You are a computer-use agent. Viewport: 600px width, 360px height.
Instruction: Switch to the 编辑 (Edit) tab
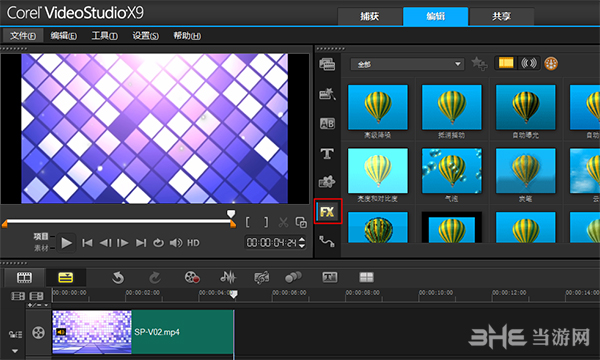coord(435,16)
